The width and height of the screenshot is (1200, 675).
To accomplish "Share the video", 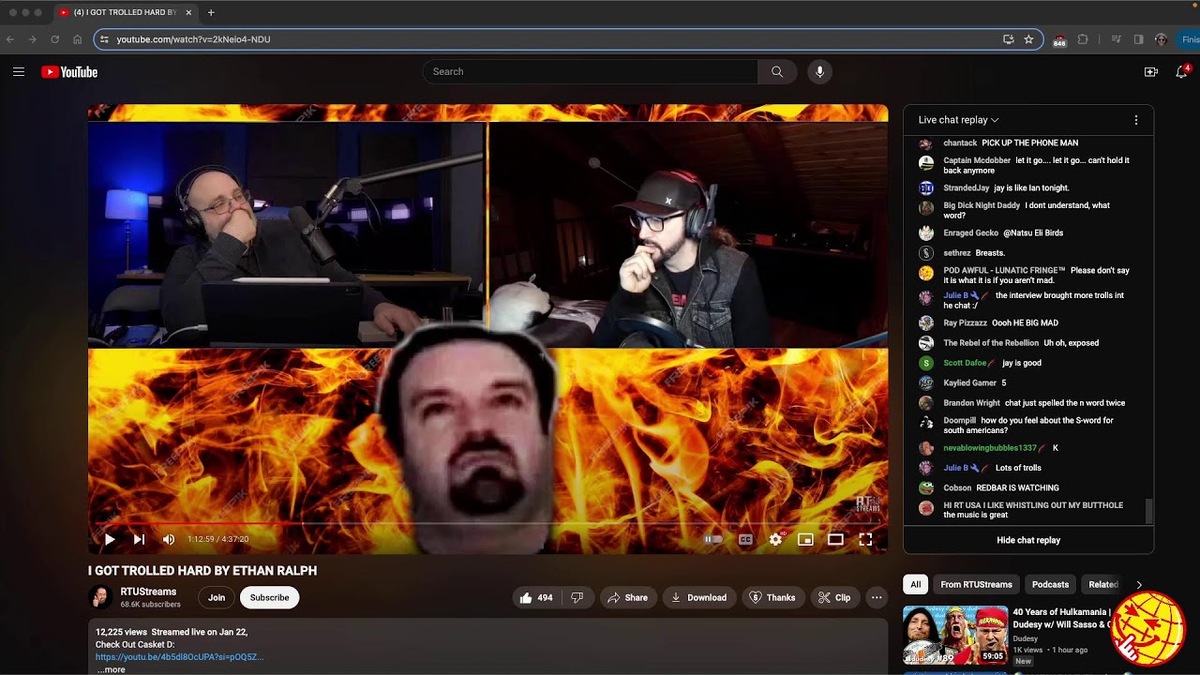I will (628, 597).
